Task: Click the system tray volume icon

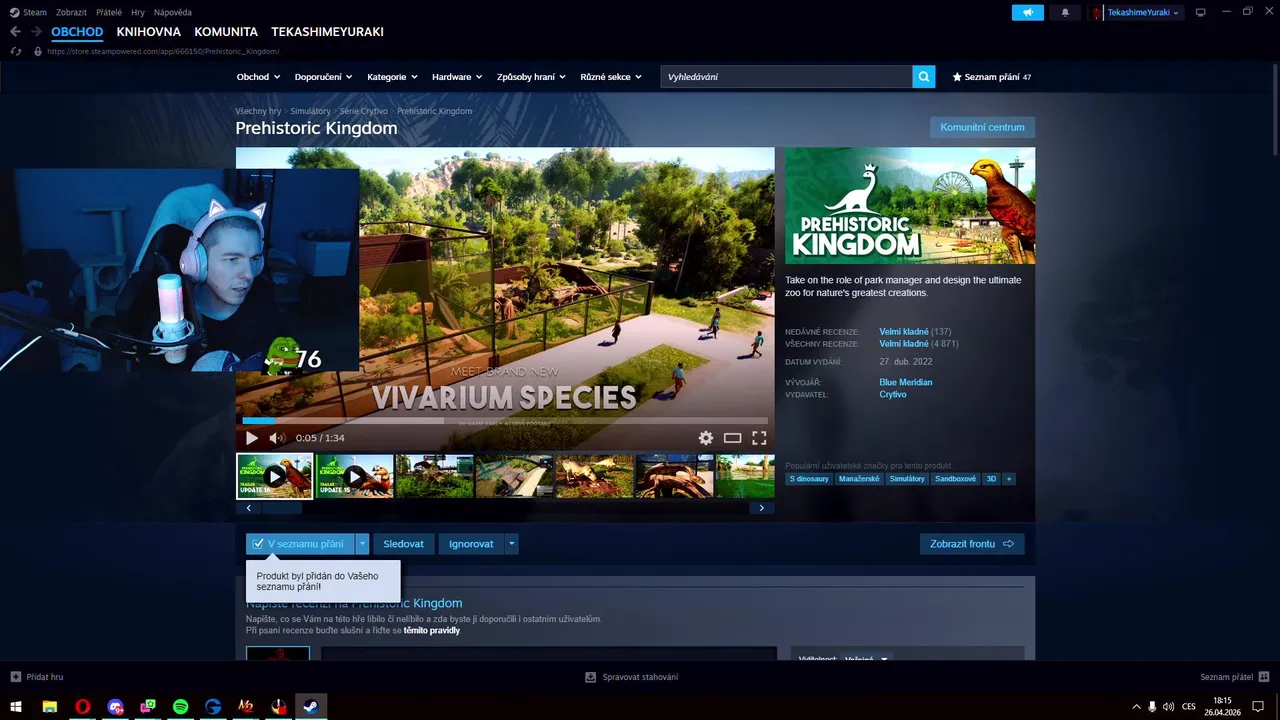Action: [x=1169, y=707]
